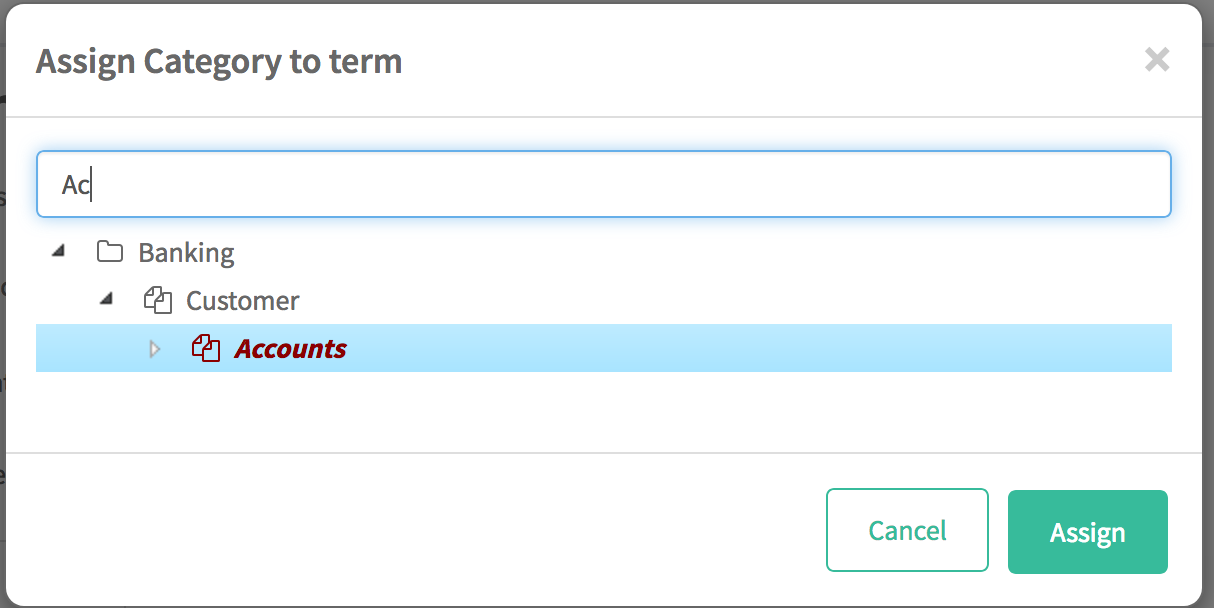Choose the bold Accounts category label

point(290,348)
